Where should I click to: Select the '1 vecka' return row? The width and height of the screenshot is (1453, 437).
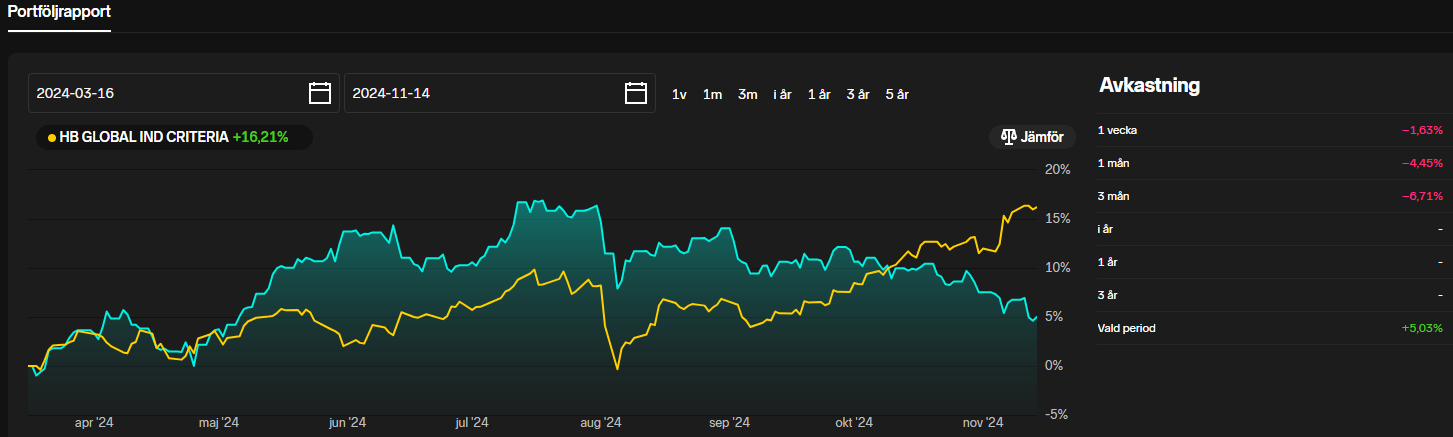(x=1270, y=130)
